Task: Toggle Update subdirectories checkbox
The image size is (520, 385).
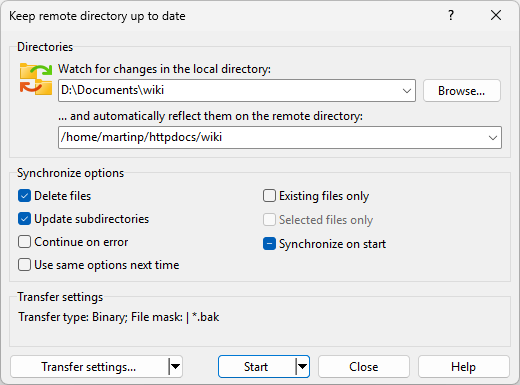Action: (x=24, y=219)
